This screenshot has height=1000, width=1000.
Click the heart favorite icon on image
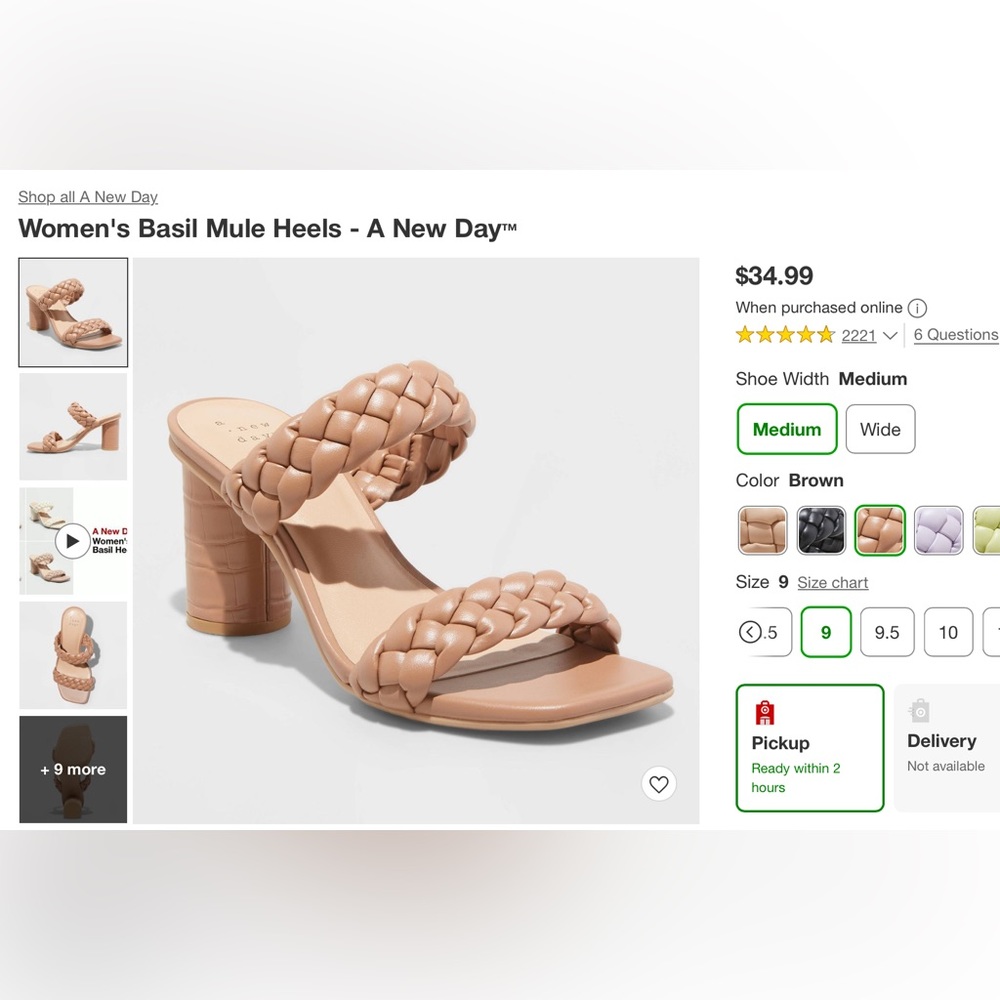click(658, 785)
